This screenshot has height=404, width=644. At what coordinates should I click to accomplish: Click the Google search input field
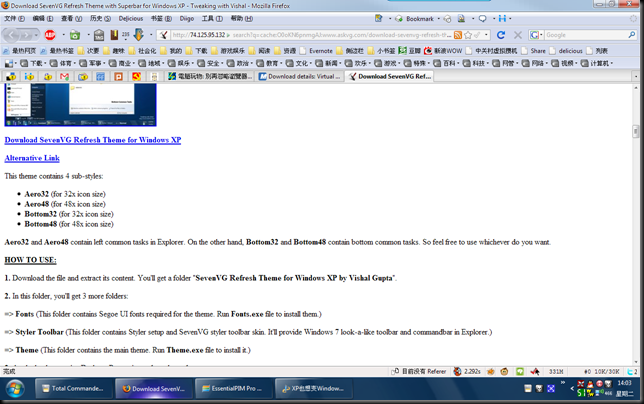[x=585, y=35]
